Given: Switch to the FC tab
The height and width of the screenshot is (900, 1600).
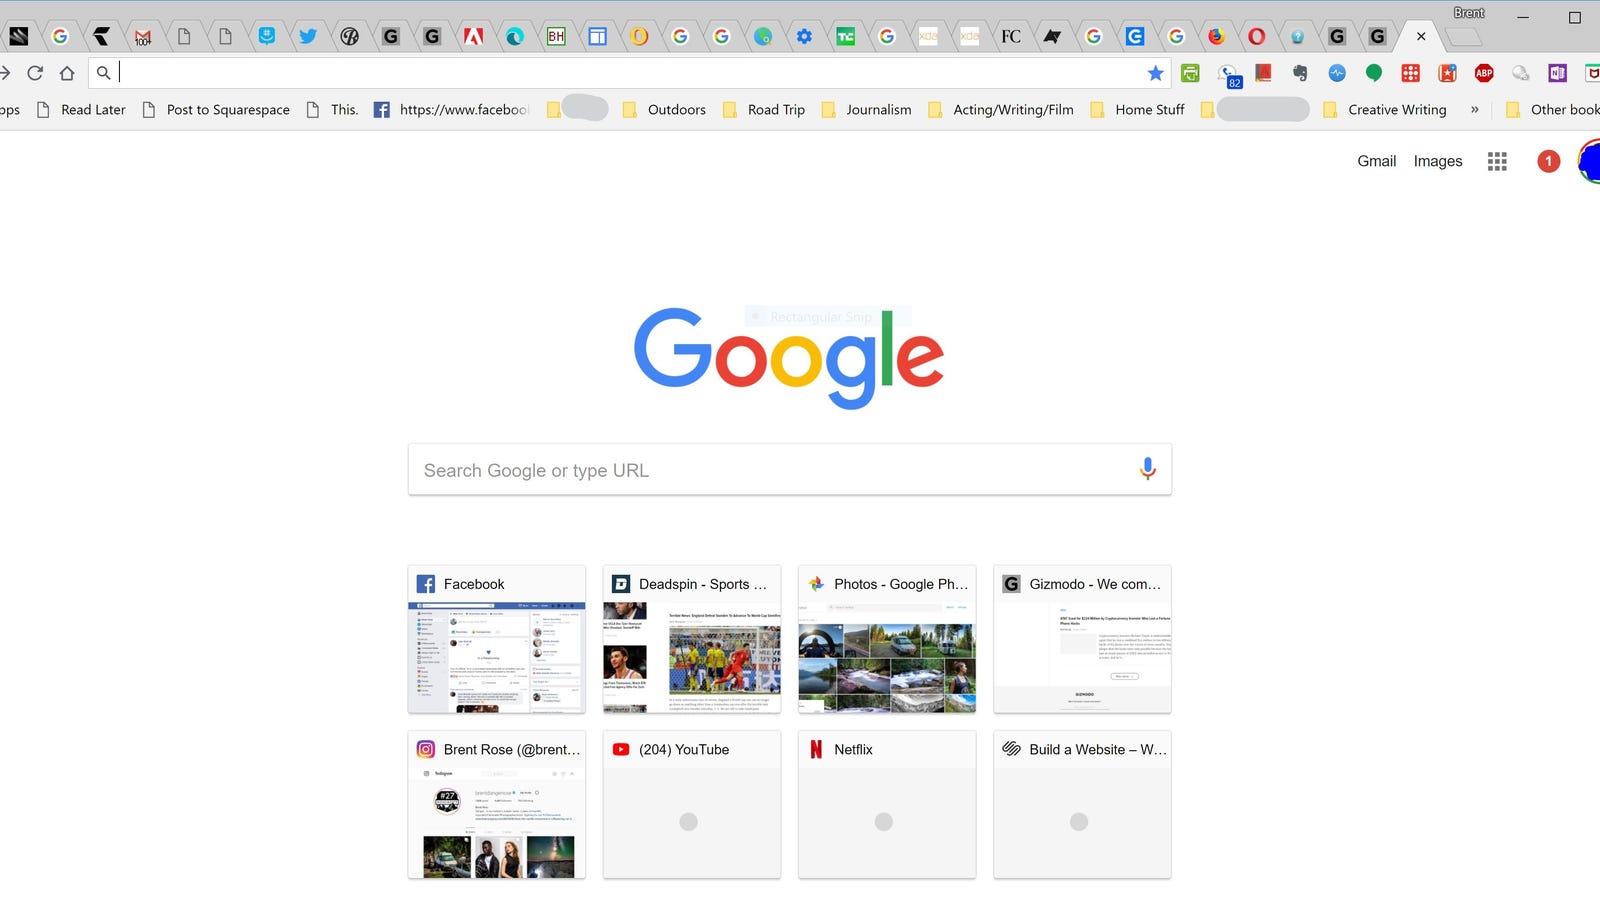Looking at the screenshot, I should [1011, 37].
